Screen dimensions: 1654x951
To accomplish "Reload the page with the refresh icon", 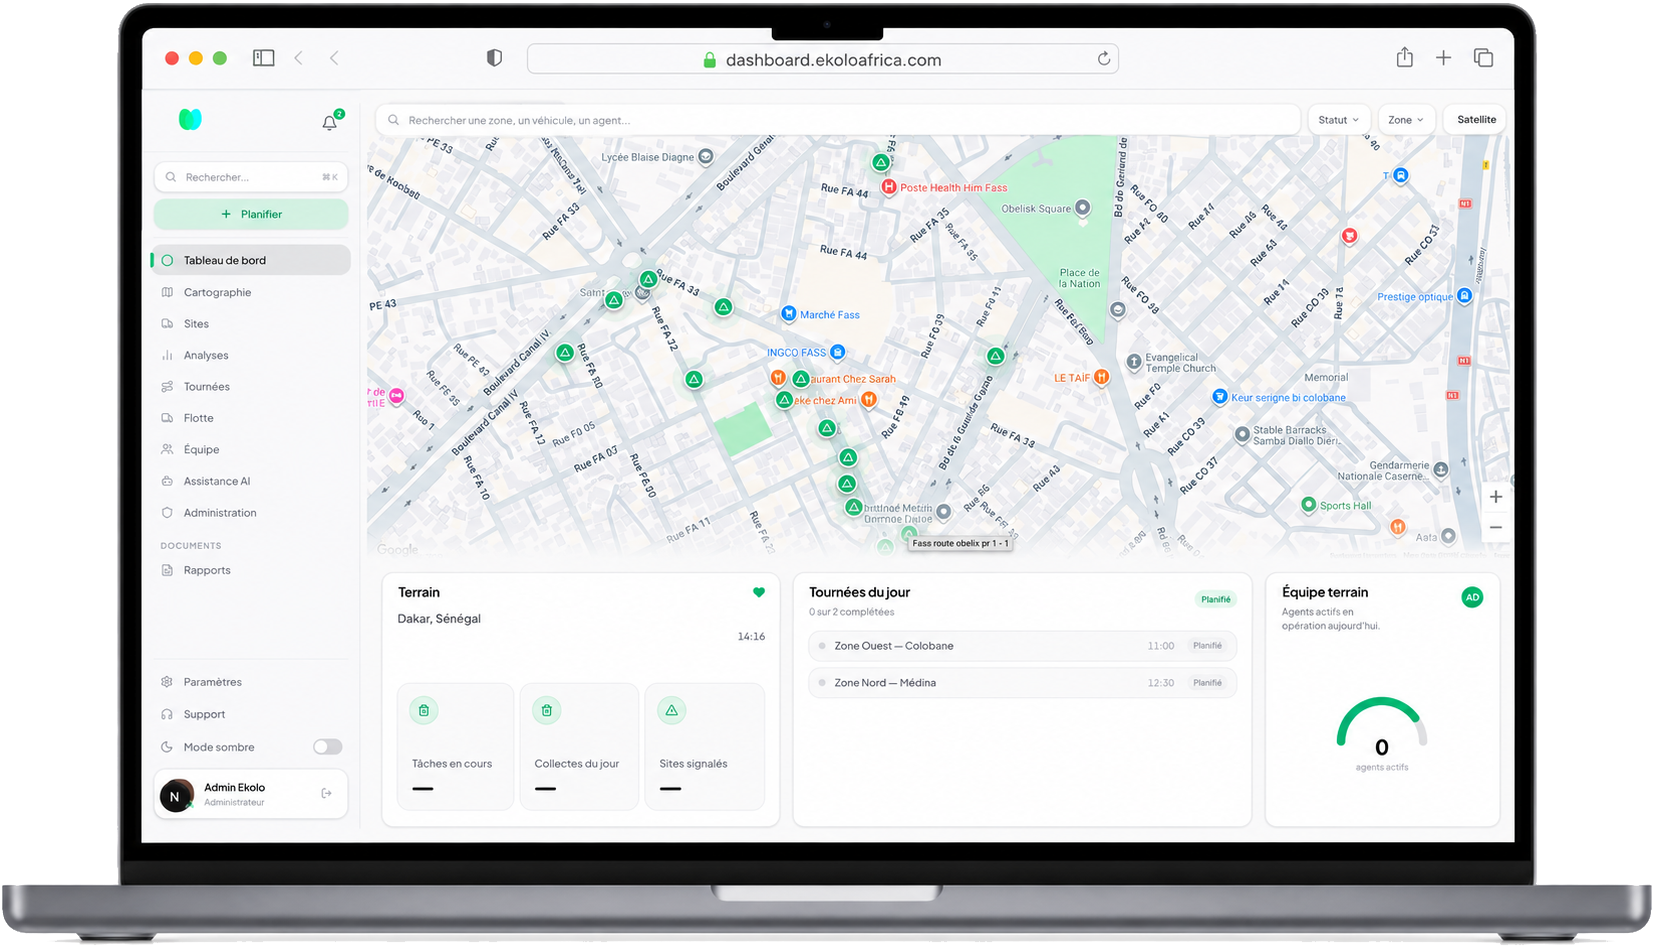I will (x=1104, y=59).
